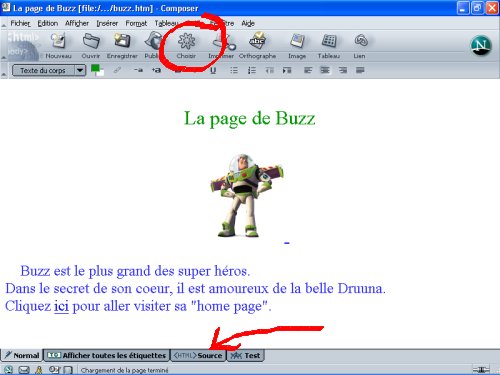
Task: Toggle underline formatting
Action: pos(213,70)
